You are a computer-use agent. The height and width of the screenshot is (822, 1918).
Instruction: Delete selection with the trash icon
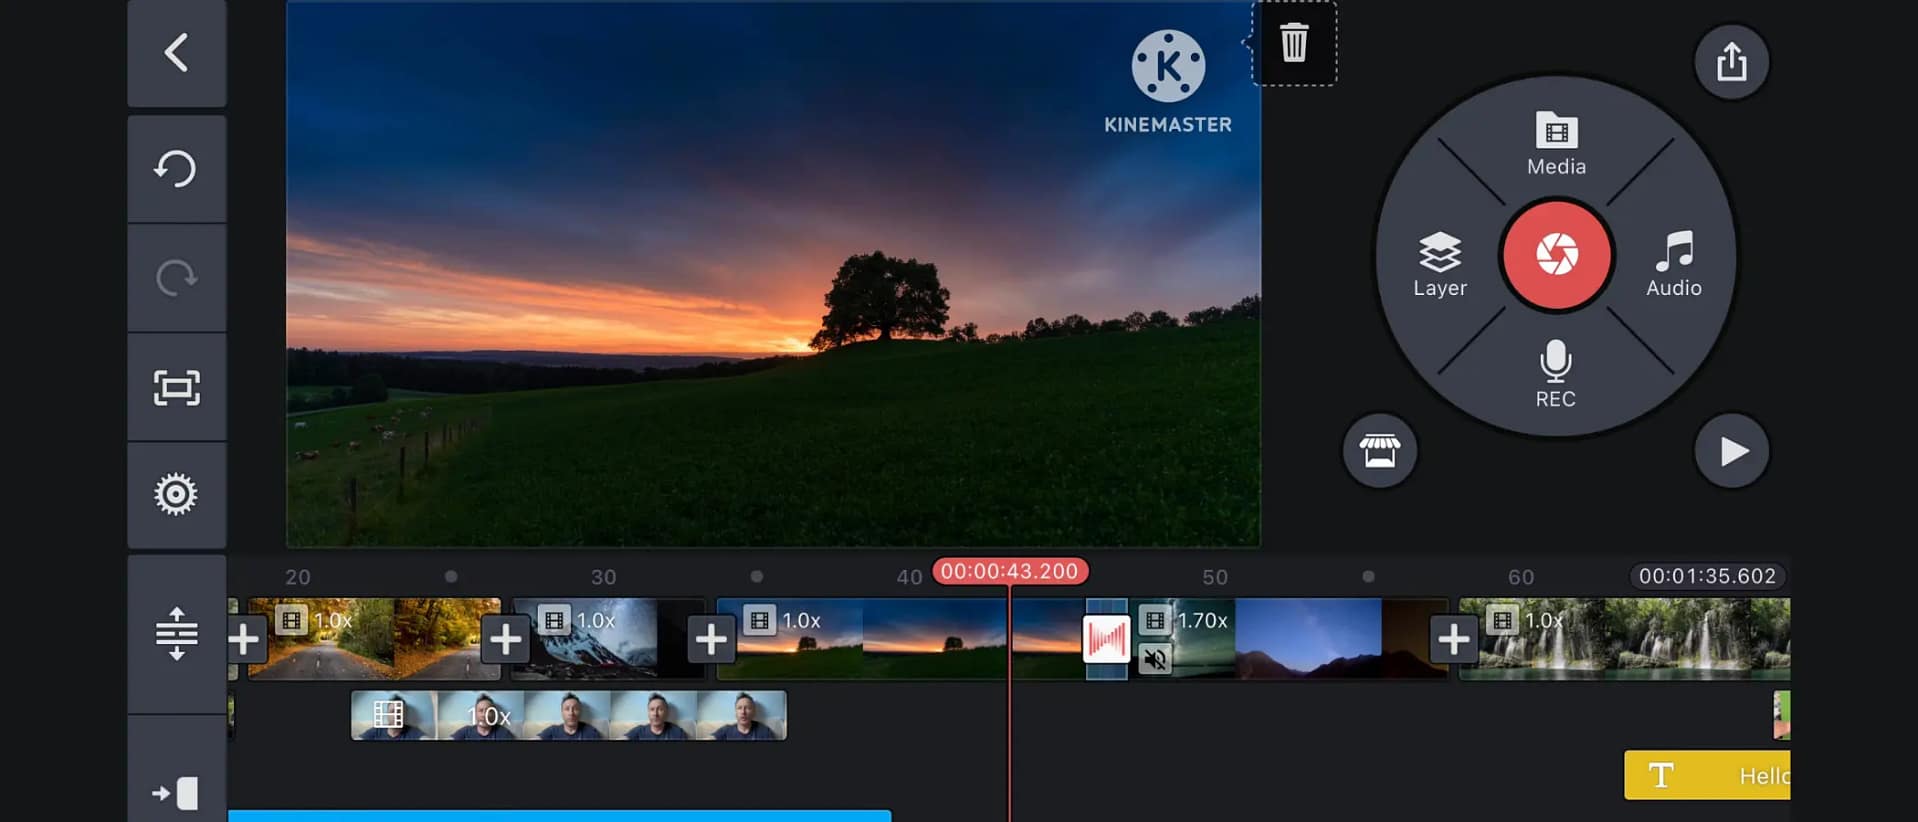1294,43
